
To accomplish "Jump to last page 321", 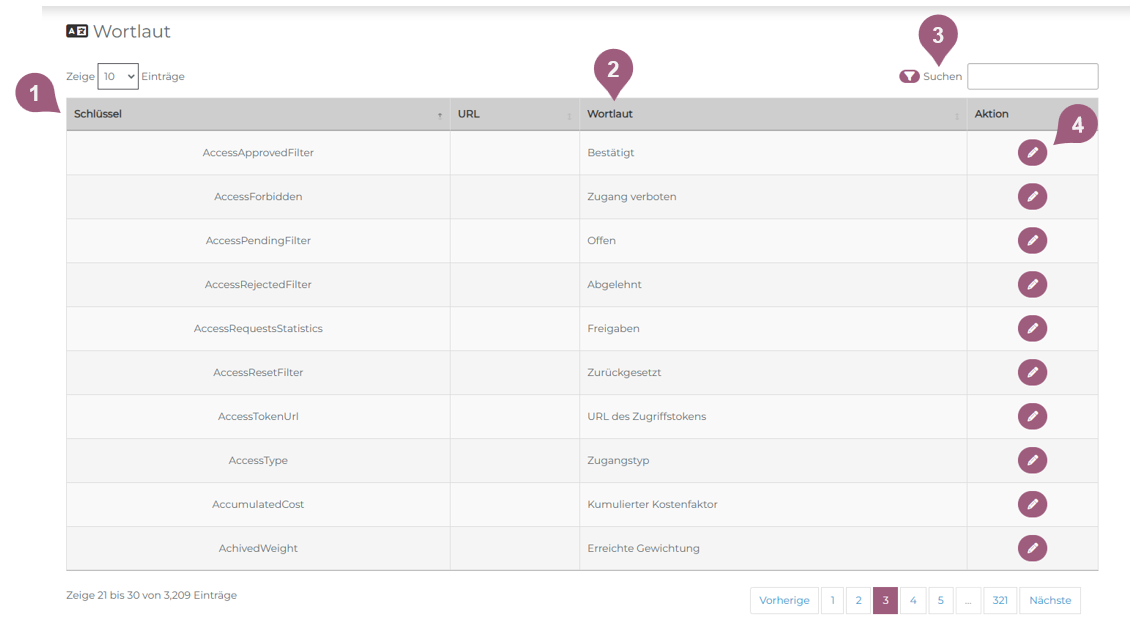I will (x=1000, y=601).
